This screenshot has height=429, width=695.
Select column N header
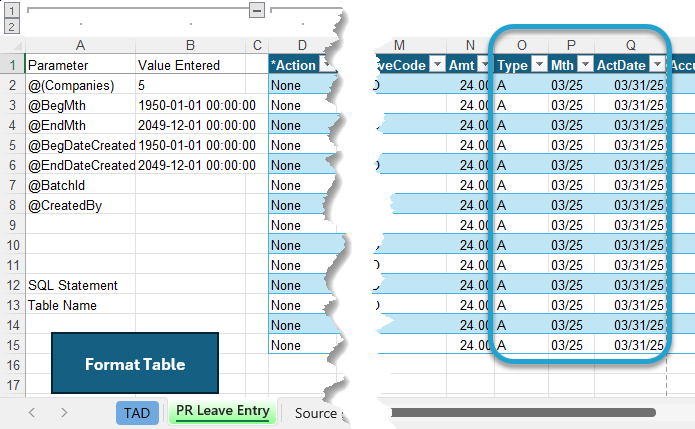pyautogui.click(x=470, y=45)
